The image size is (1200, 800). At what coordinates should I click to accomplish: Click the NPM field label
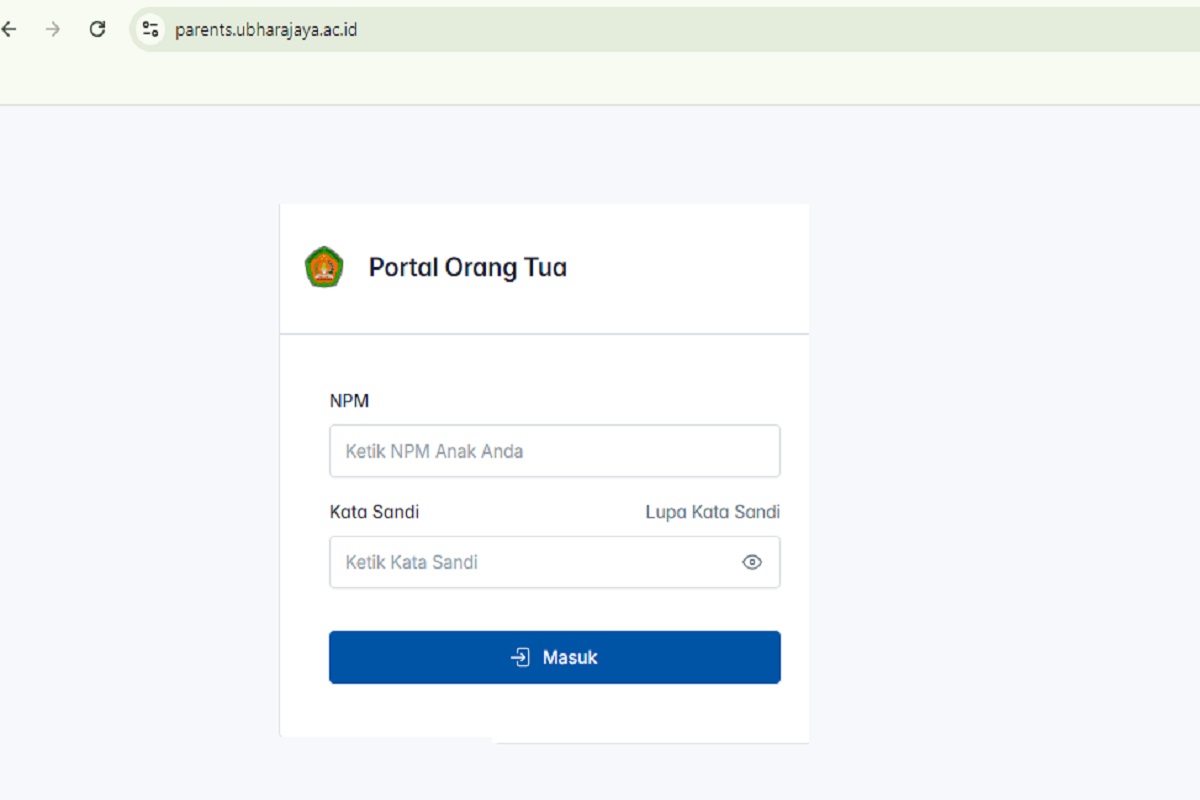[349, 400]
